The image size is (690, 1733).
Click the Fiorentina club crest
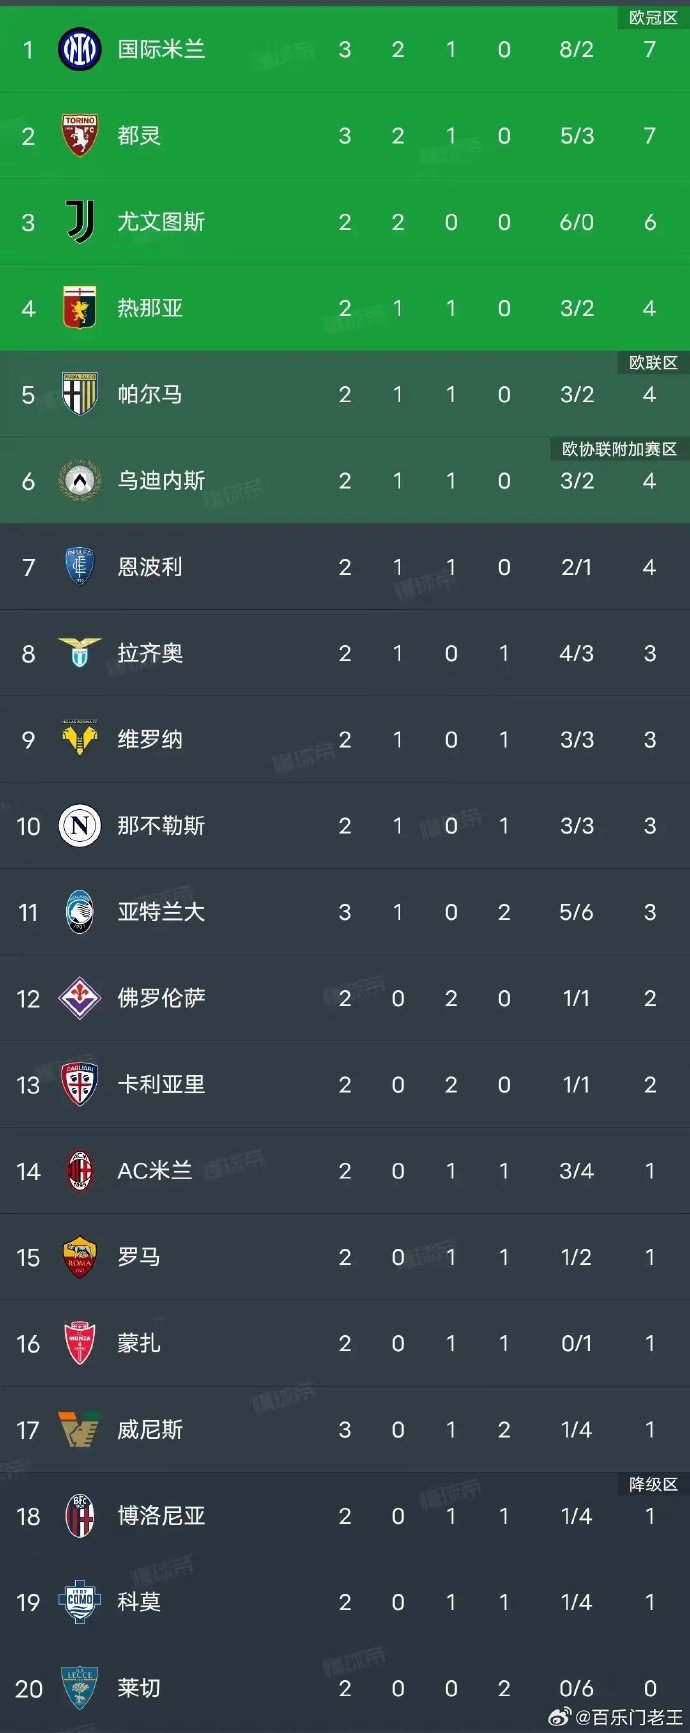coord(80,998)
